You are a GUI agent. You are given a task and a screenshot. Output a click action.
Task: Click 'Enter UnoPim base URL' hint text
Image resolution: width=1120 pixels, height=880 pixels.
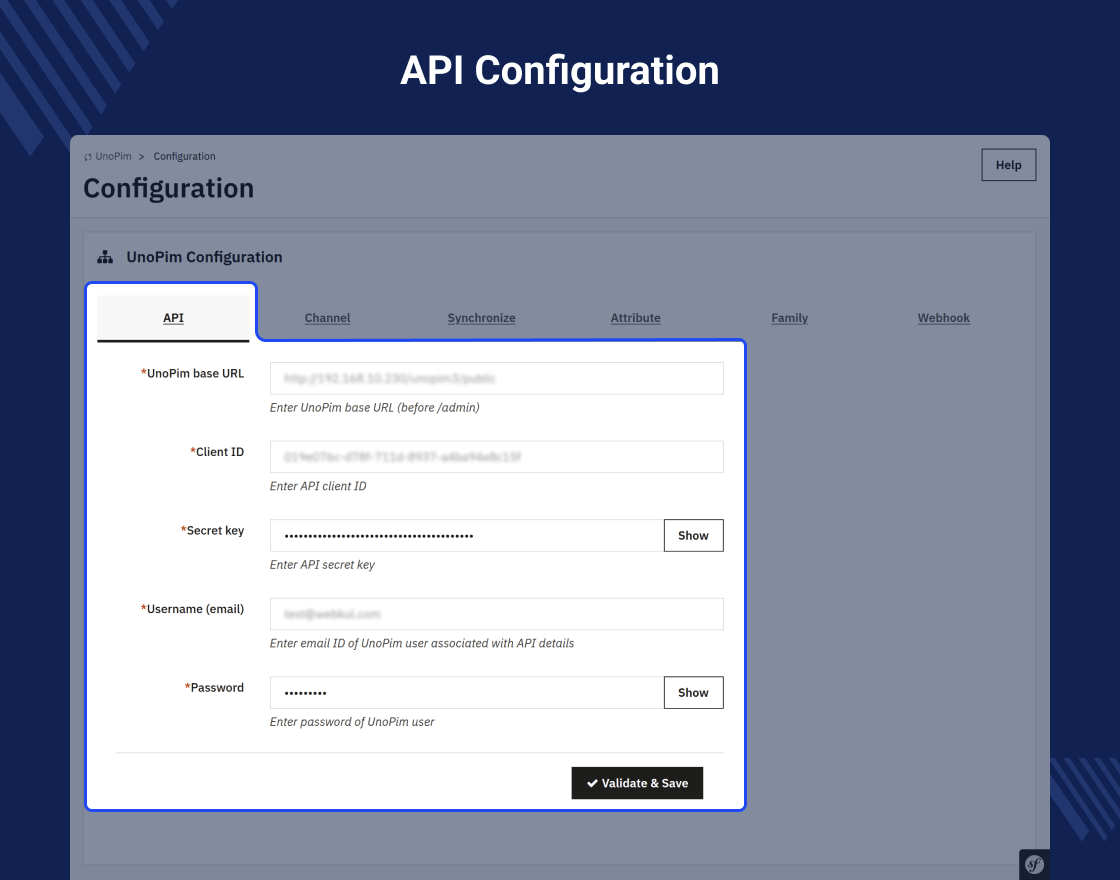tap(374, 408)
